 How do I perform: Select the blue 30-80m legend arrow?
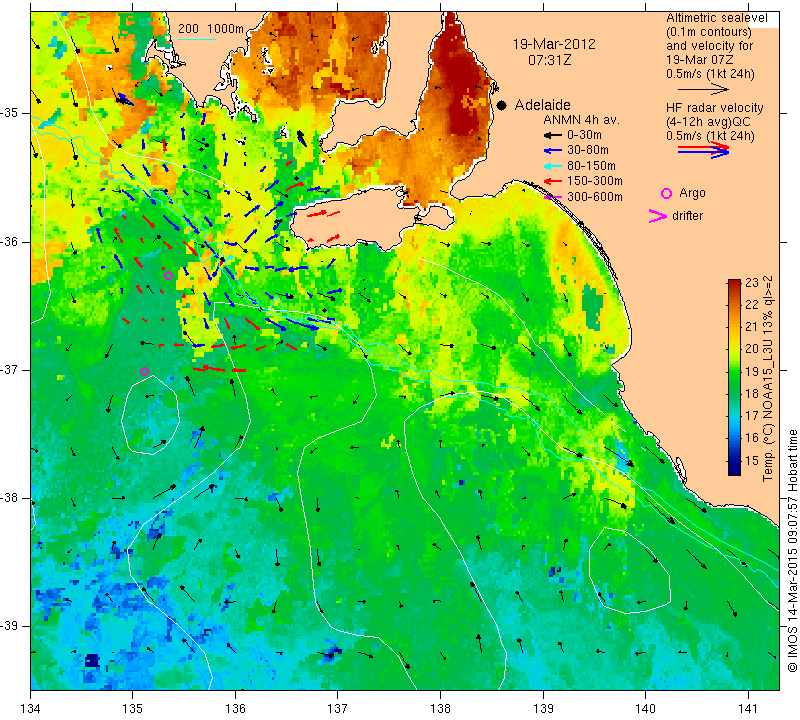point(552,151)
